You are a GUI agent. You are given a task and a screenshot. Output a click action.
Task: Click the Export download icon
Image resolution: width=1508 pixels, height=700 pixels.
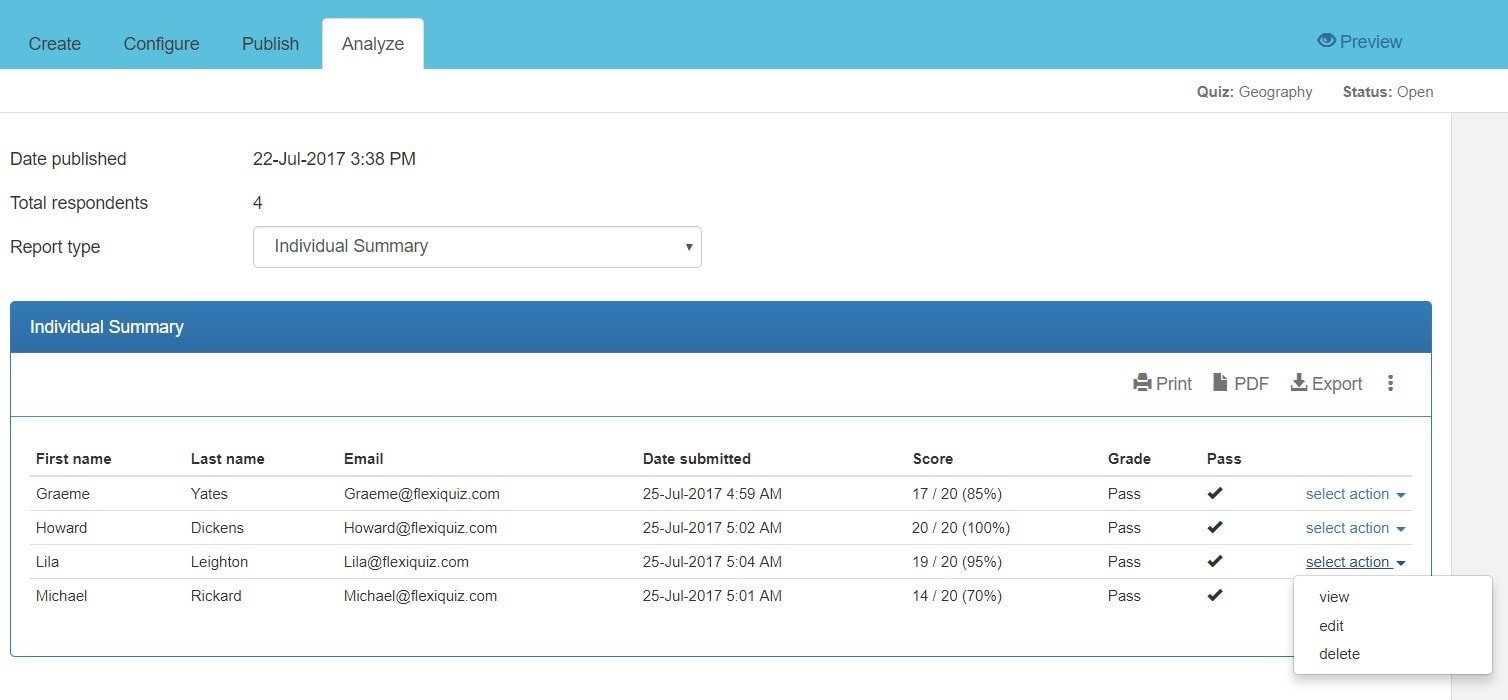[1299, 383]
